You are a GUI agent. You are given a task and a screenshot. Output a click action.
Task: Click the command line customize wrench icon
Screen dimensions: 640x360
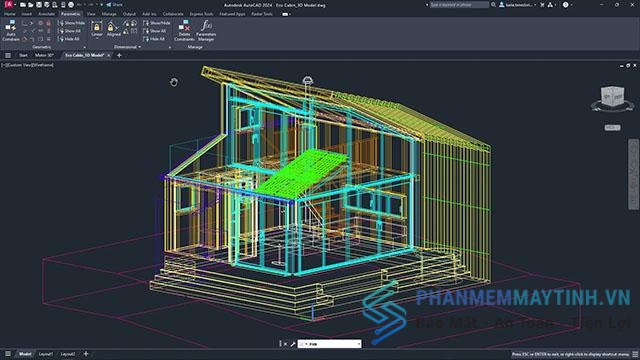pyautogui.click(x=293, y=344)
